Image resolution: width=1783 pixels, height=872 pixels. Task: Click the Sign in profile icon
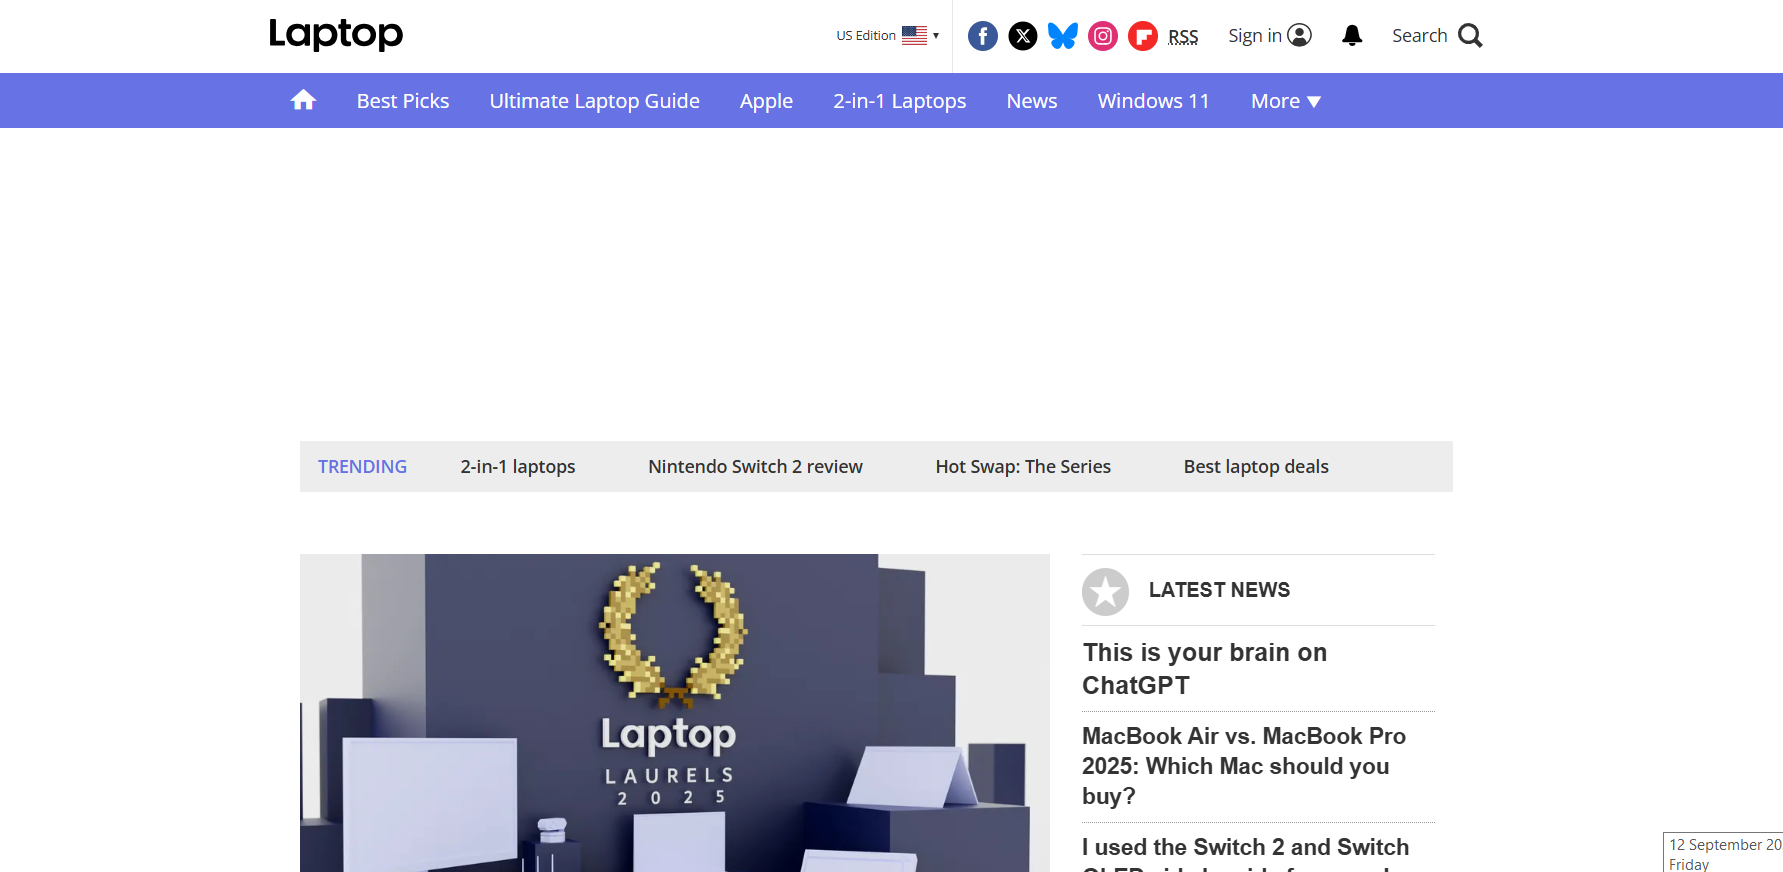(x=1299, y=35)
